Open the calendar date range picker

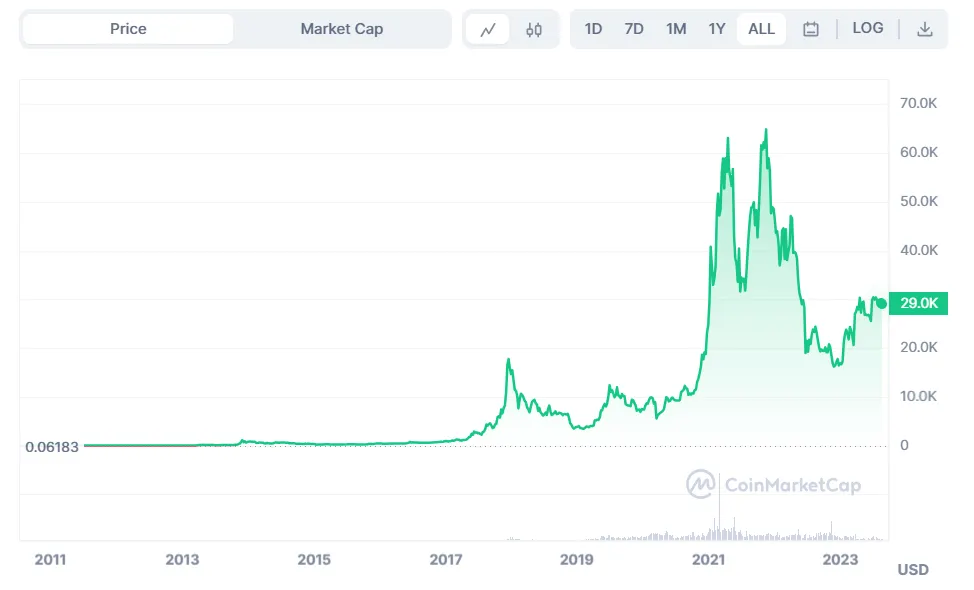tap(811, 29)
